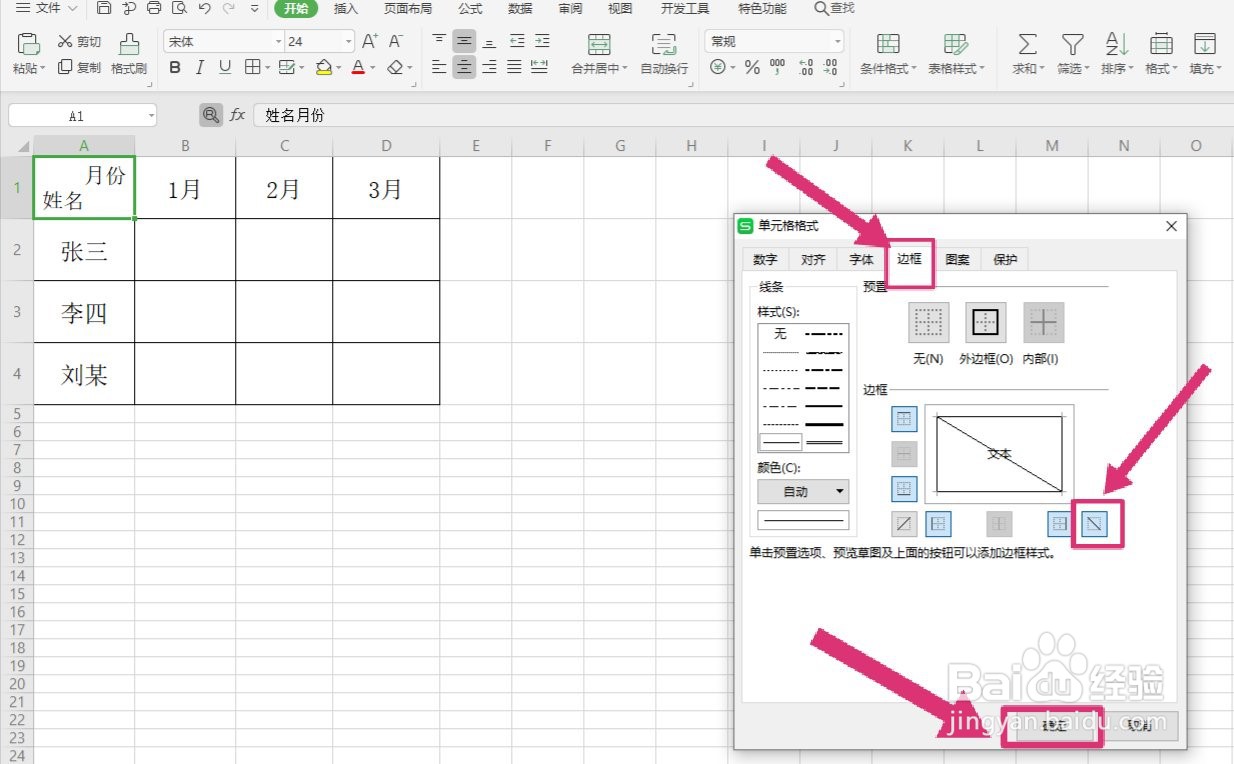
Task: Click increase decimal places icon
Action: click(x=806, y=67)
